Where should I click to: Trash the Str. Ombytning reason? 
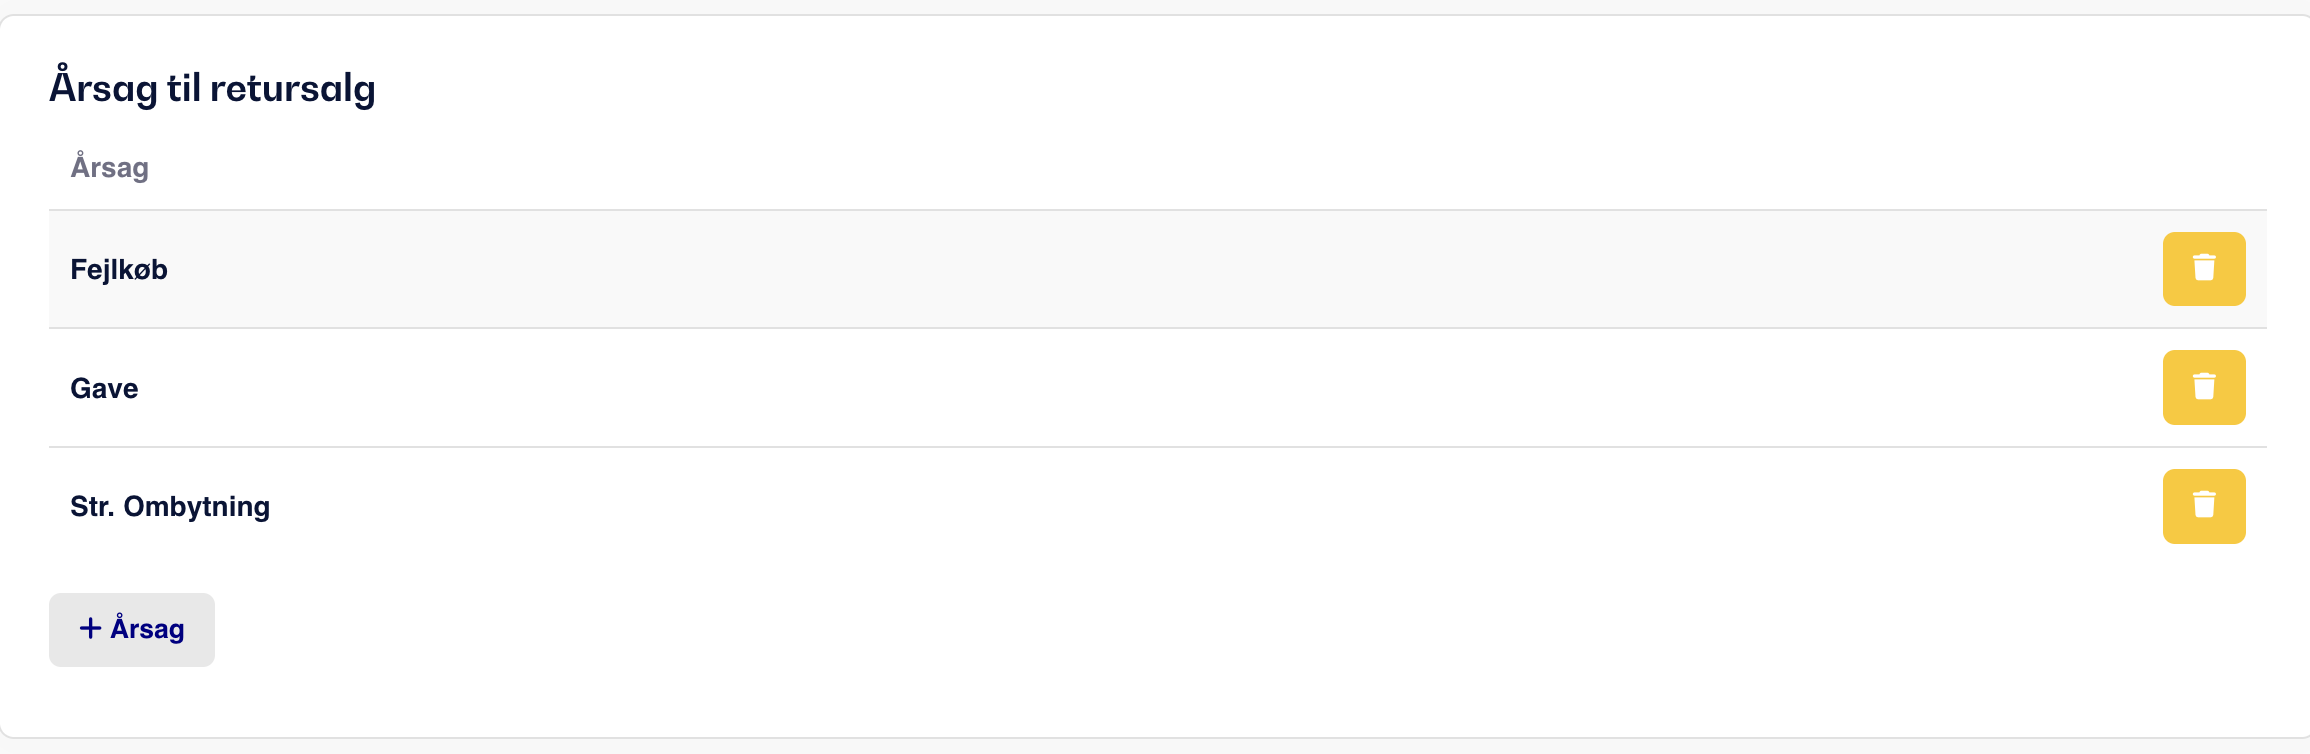pos(2204,506)
